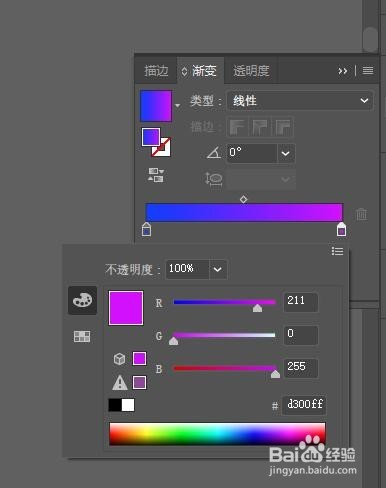
Task: Click the web-safe cube icon
Action: coord(120,359)
